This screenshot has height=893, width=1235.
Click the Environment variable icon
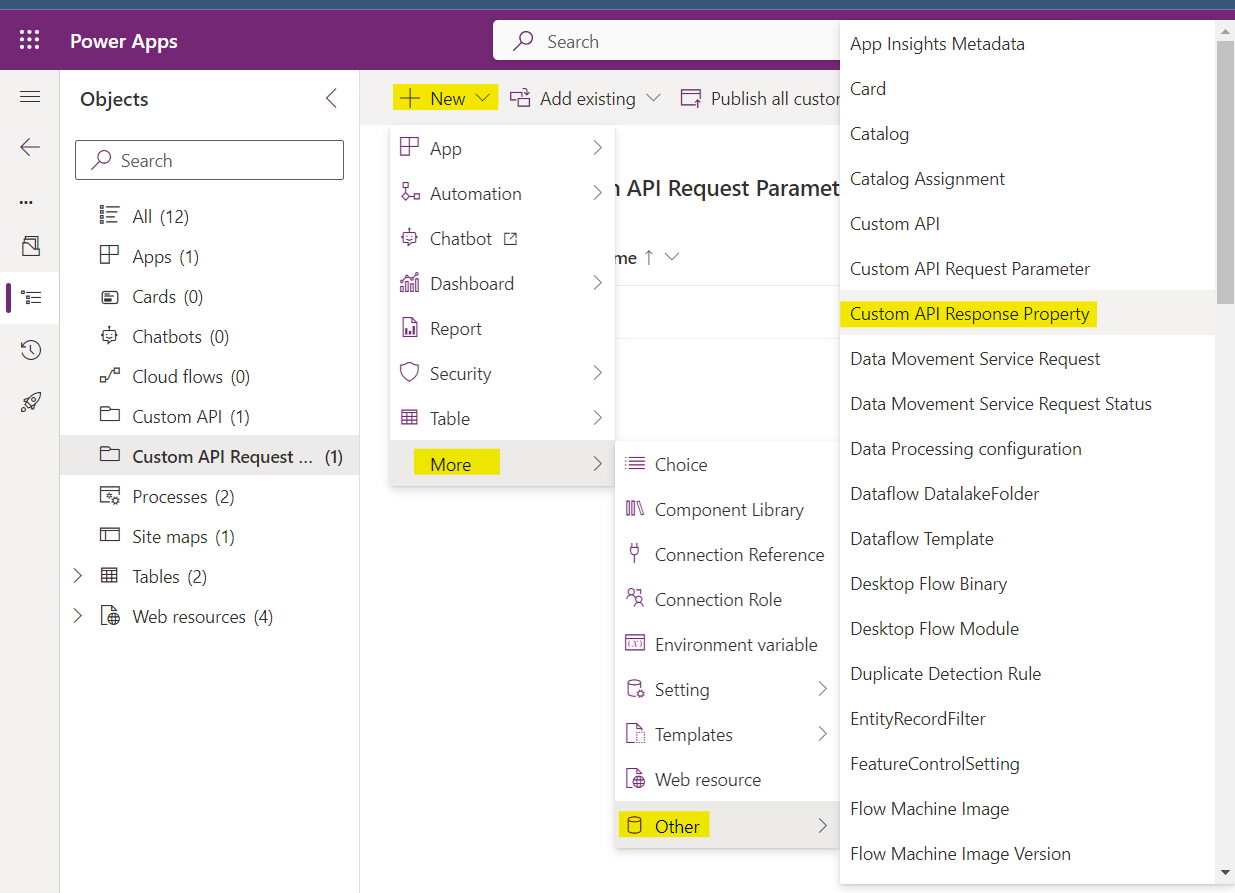634,644
